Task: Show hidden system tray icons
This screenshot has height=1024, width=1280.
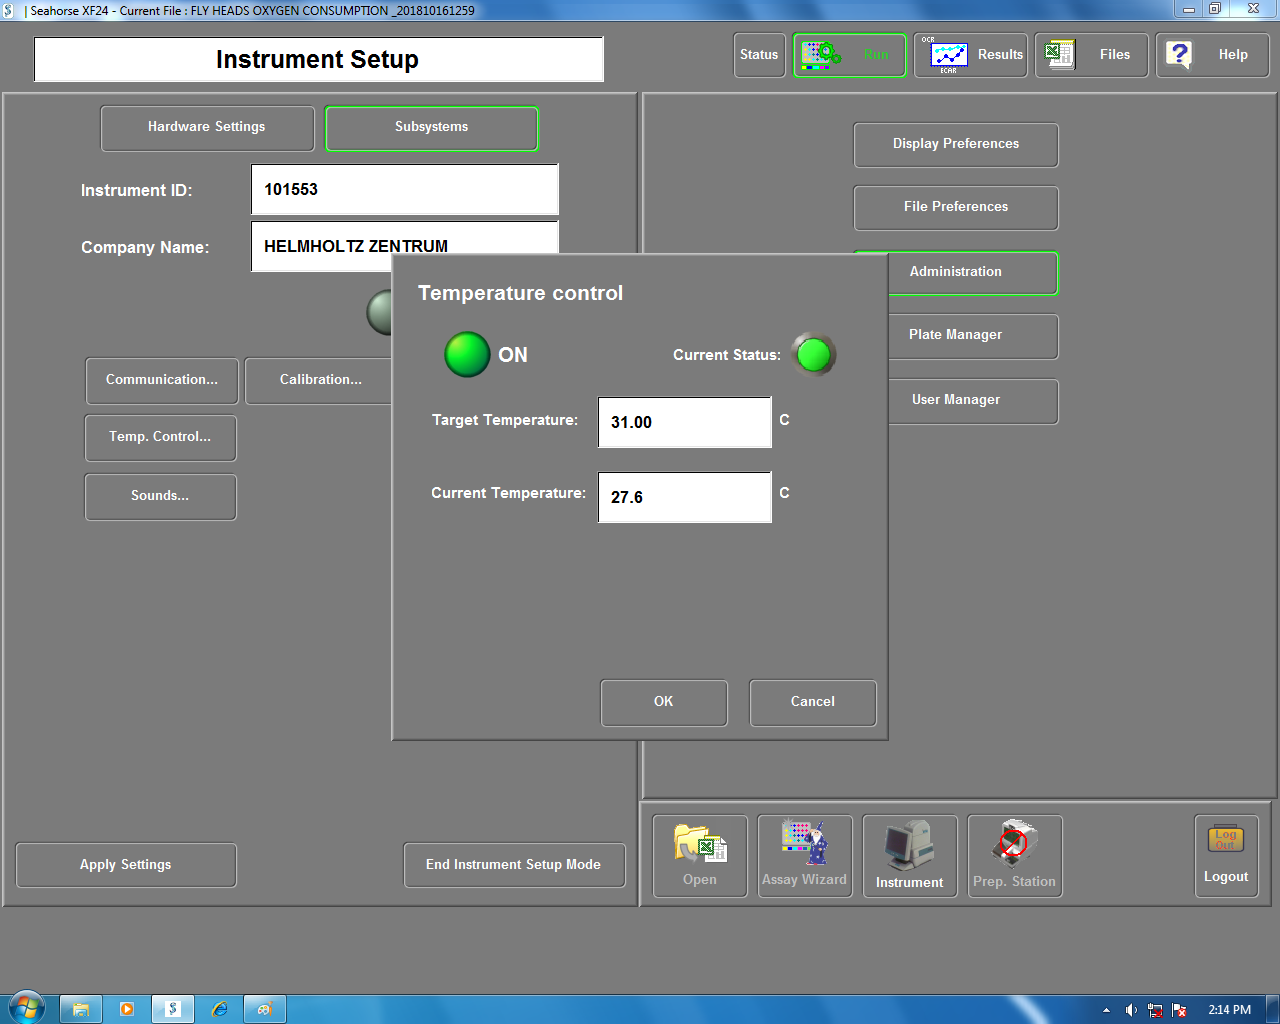Action: point(1106,1010)
